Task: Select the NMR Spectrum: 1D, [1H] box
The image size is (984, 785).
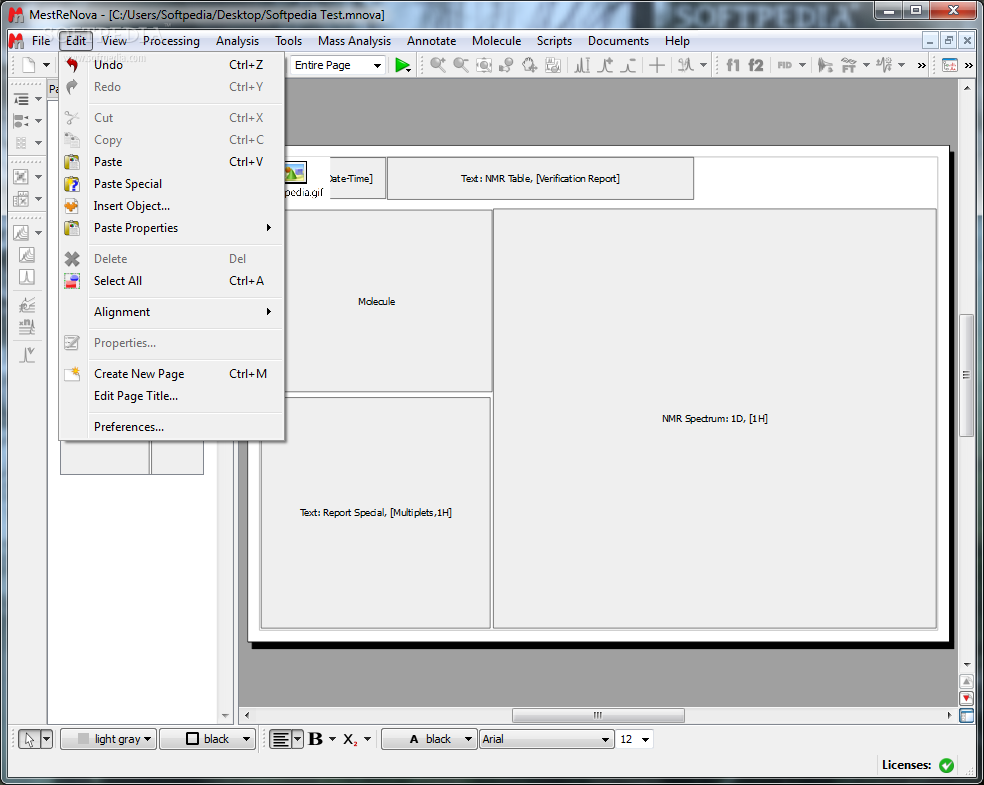Action: coord(715,419)
